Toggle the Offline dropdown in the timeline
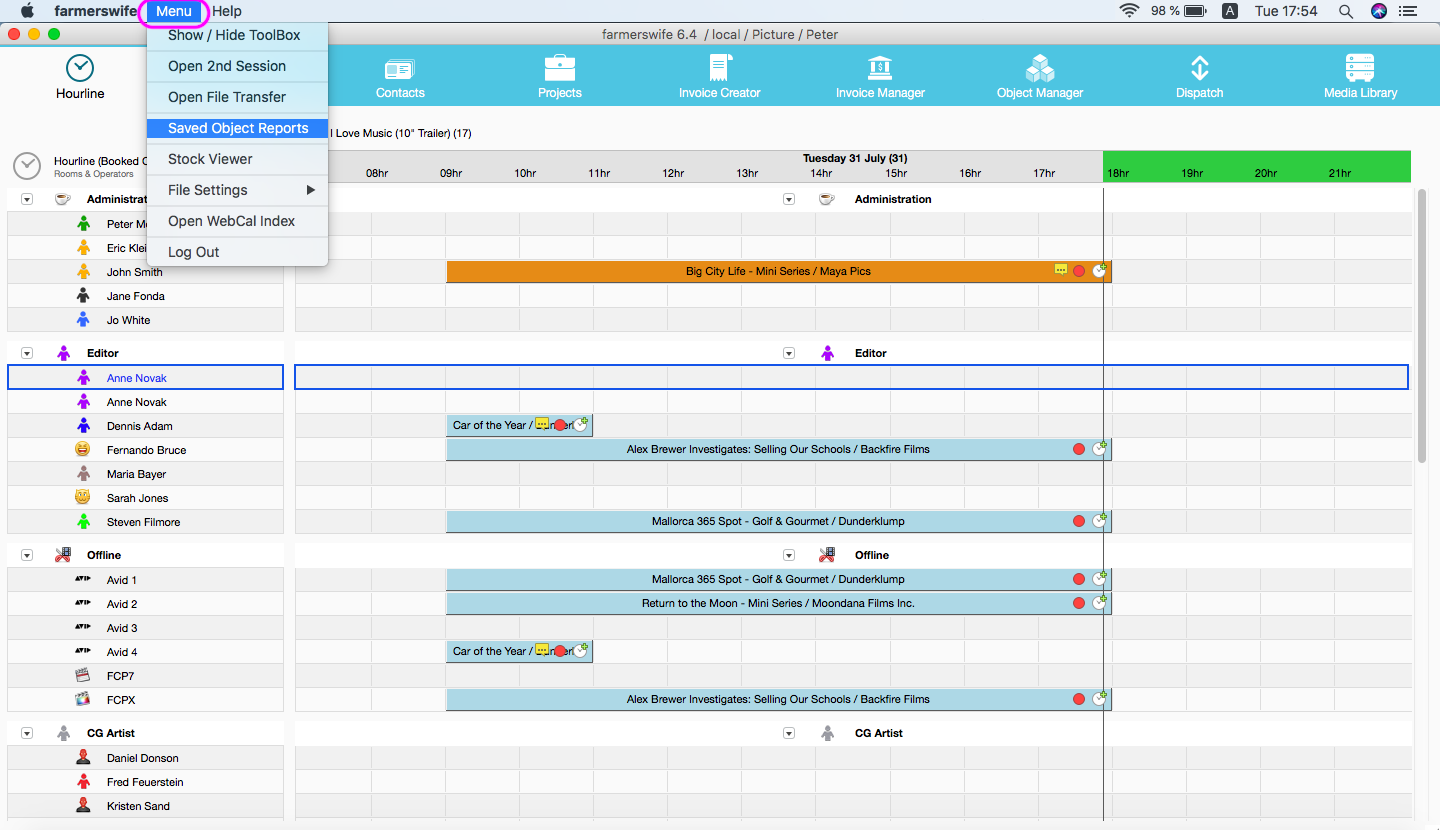The height and width of the screenshot is (830, 1440). tap(789, 555)
